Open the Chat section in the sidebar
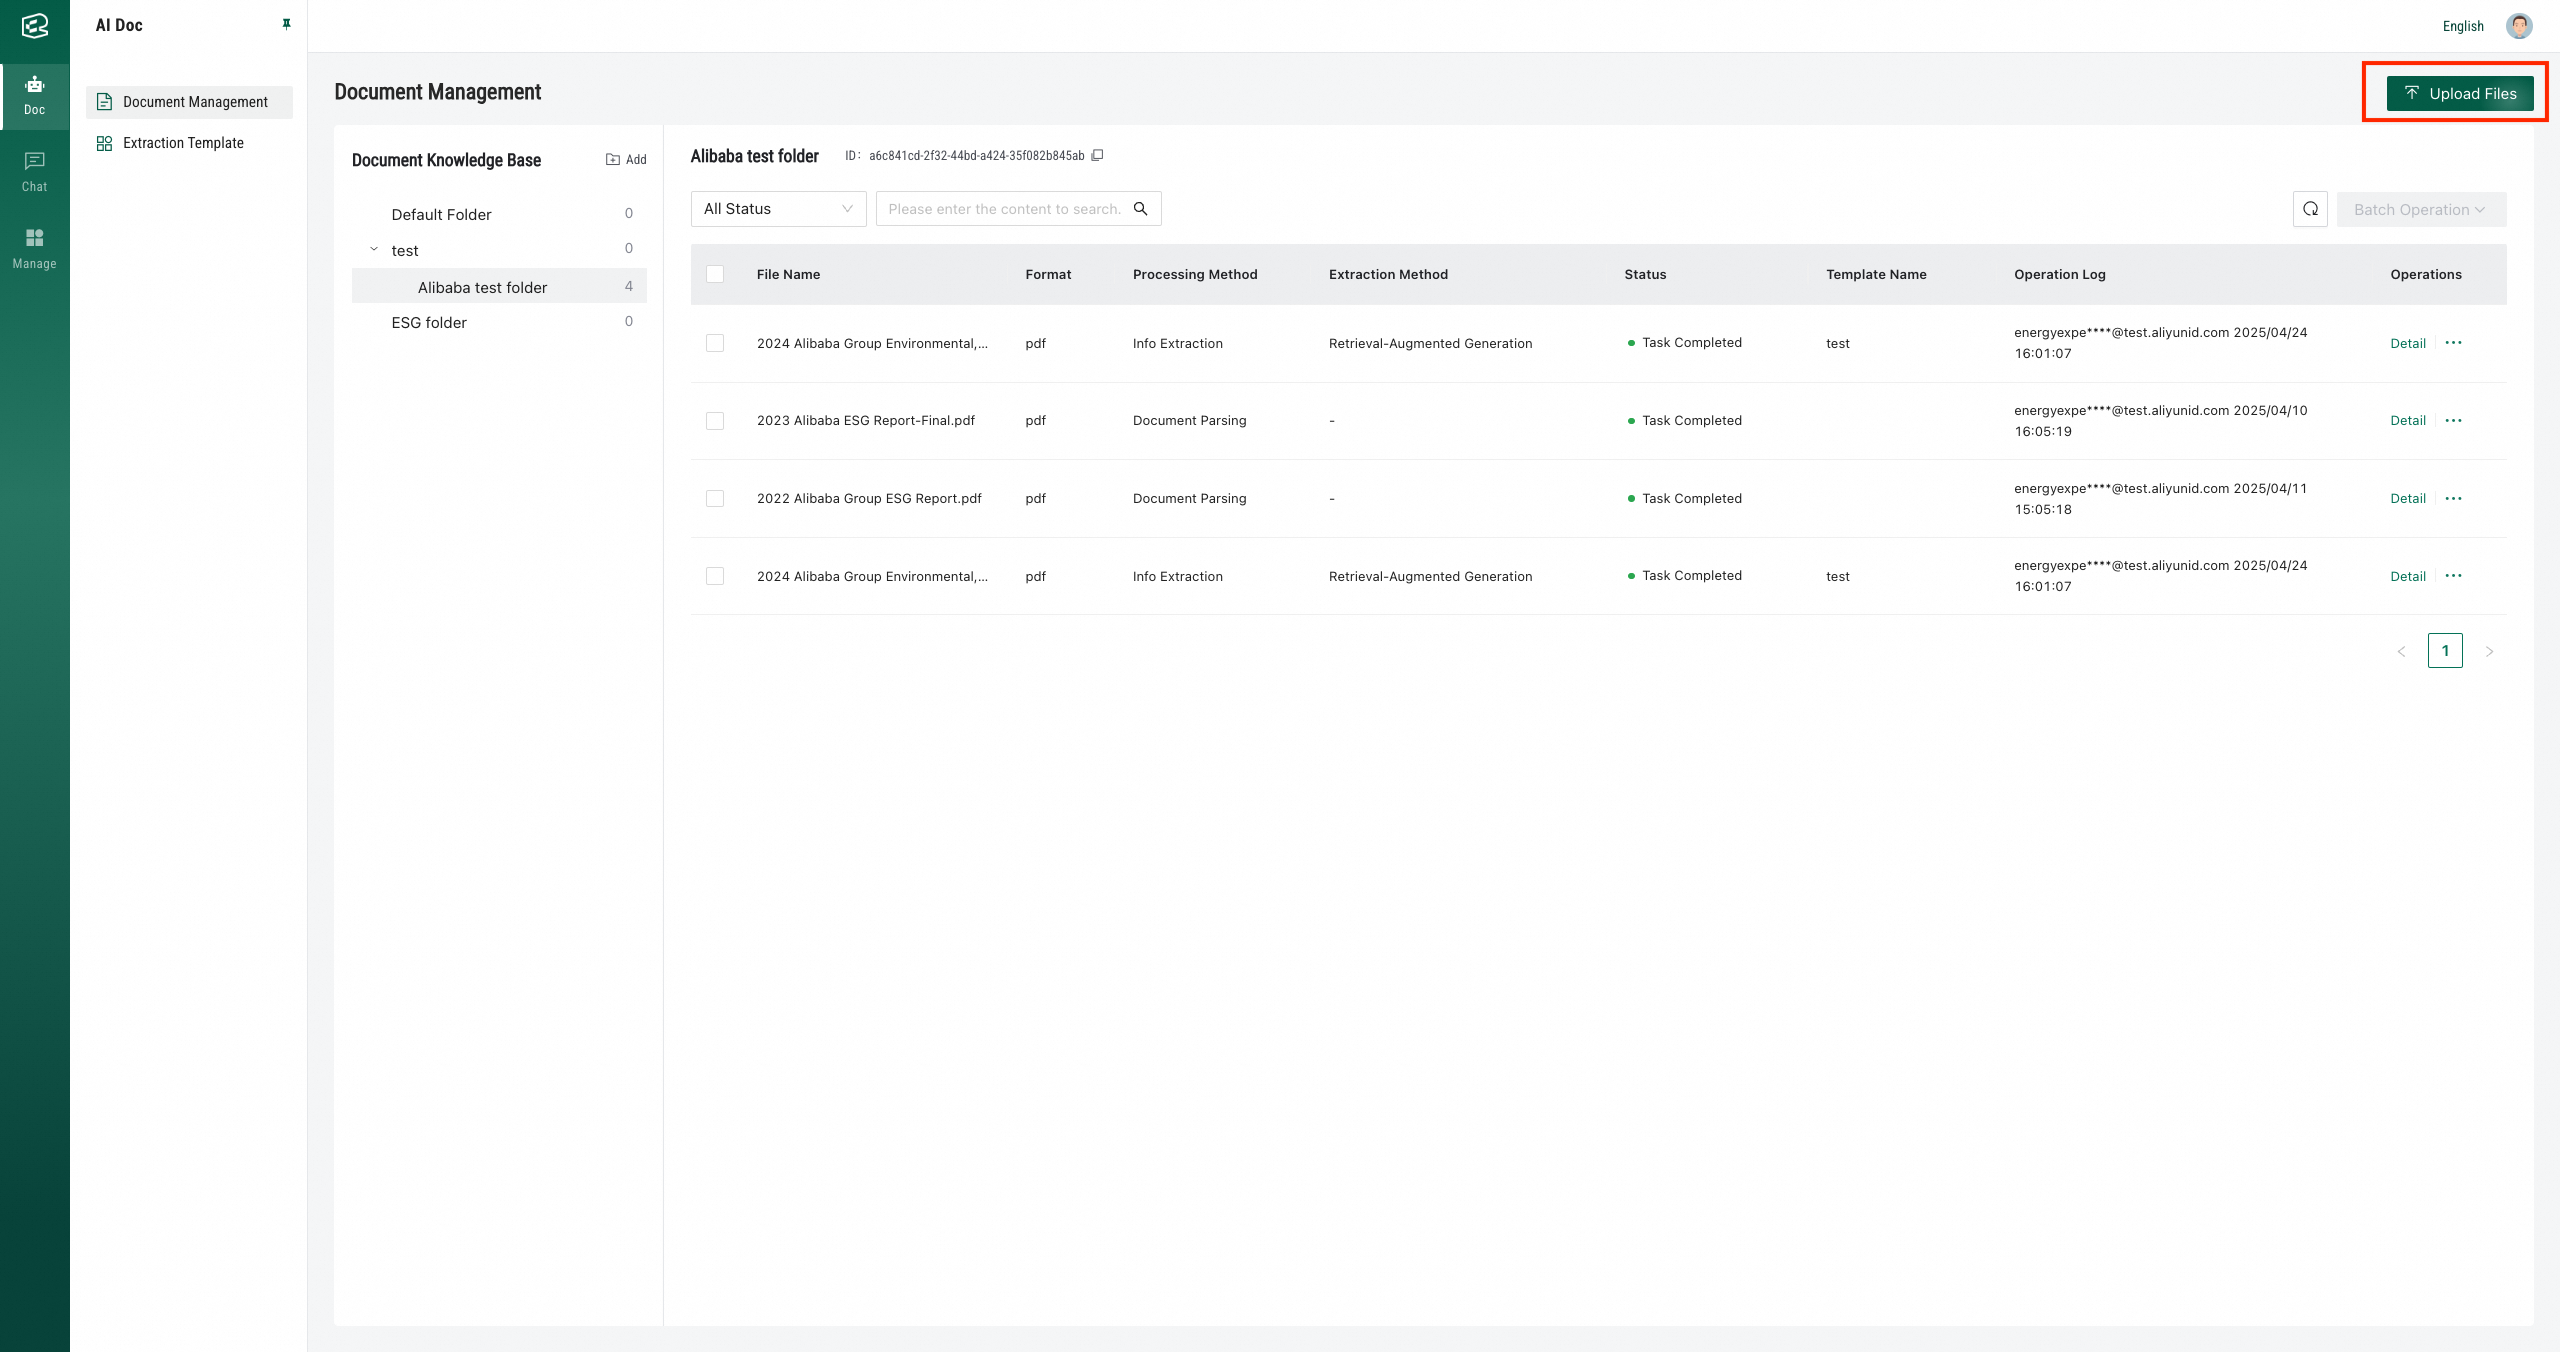The width and height of the screenshot is (2560, 1352). coord(34,171)
